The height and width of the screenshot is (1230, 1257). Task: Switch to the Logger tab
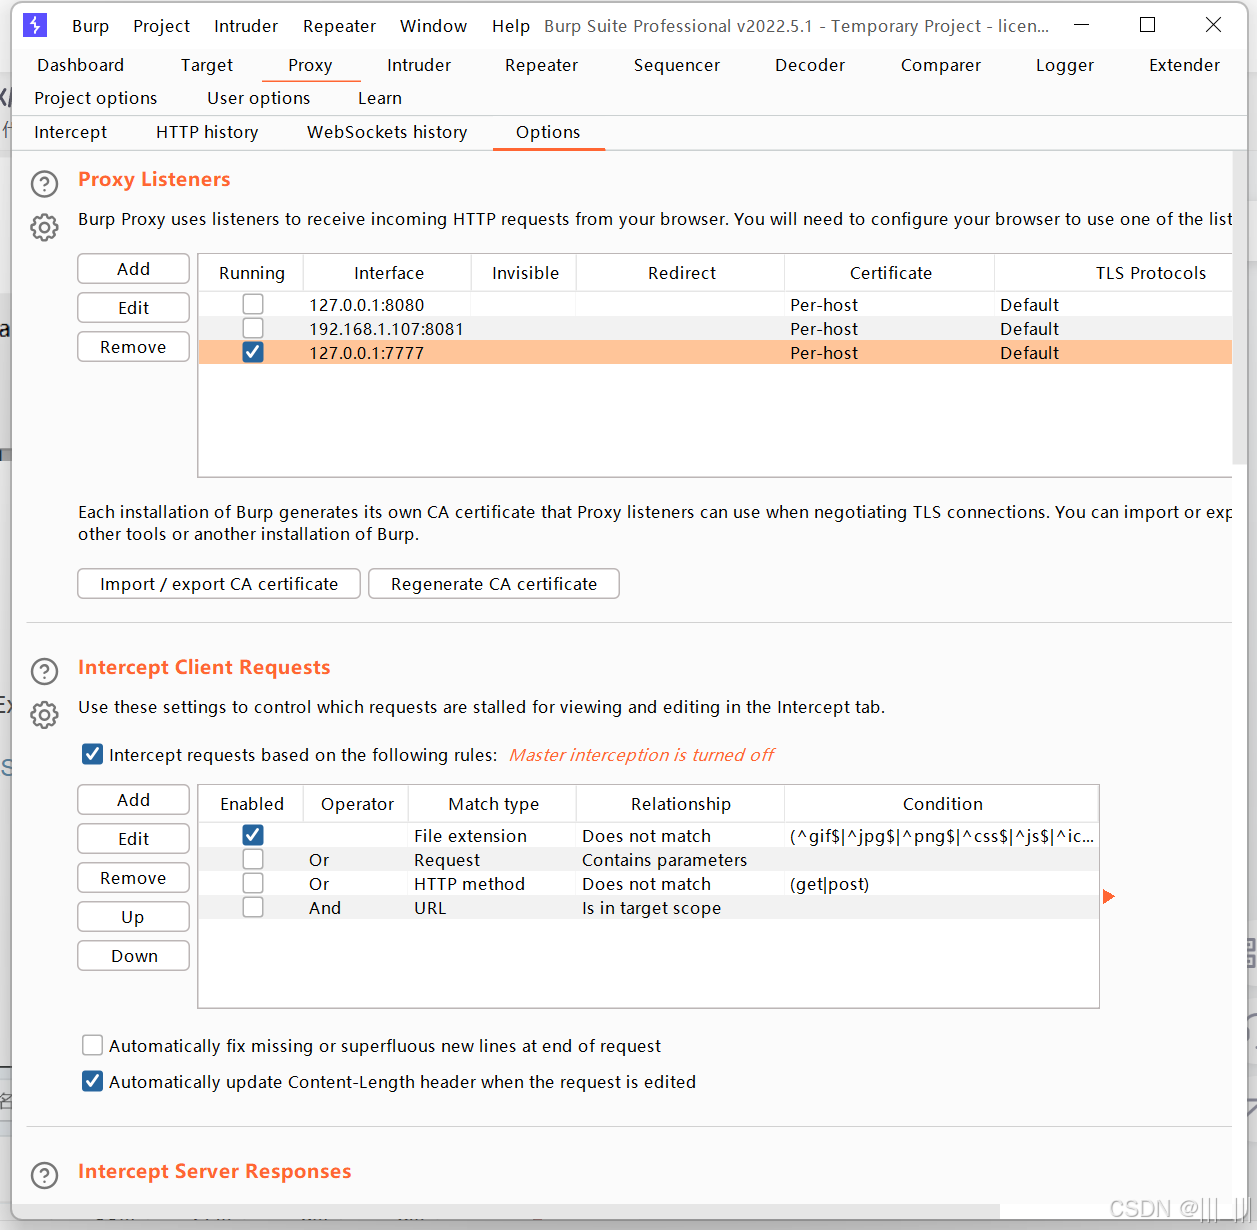tap(1065, 65)
